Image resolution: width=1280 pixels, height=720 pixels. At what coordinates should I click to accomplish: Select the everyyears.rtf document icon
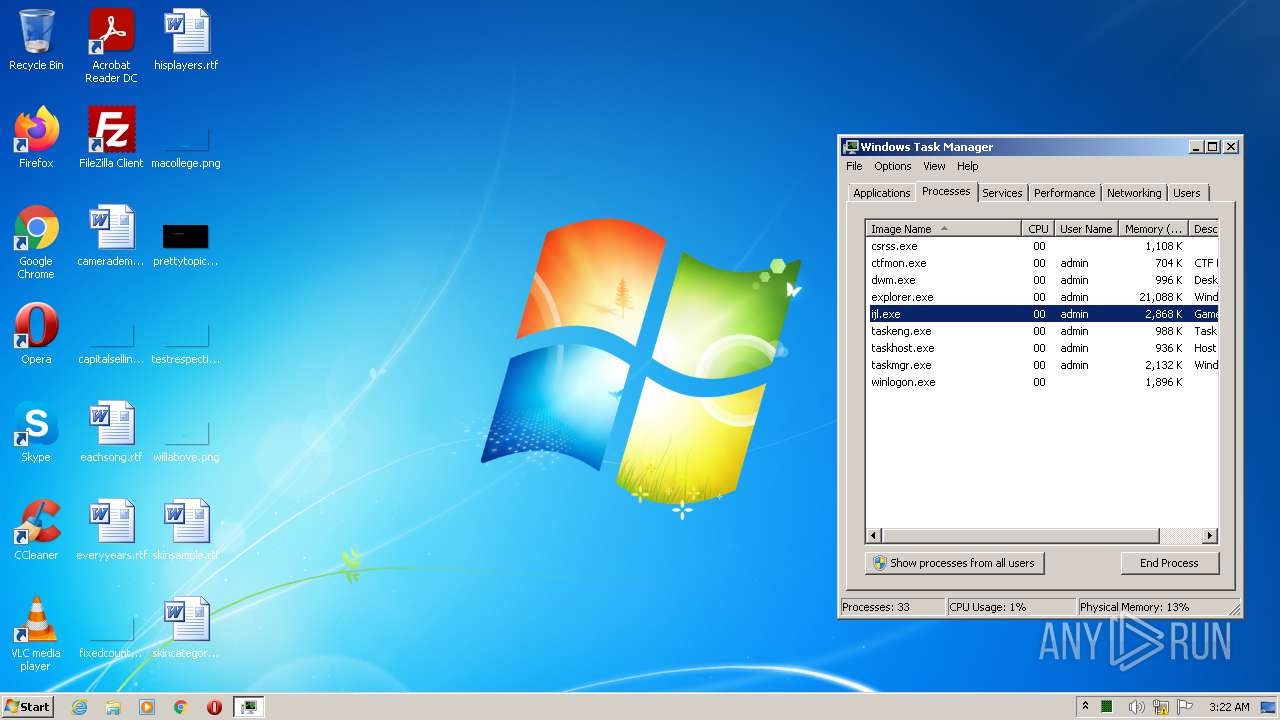(x=111, y=530)
